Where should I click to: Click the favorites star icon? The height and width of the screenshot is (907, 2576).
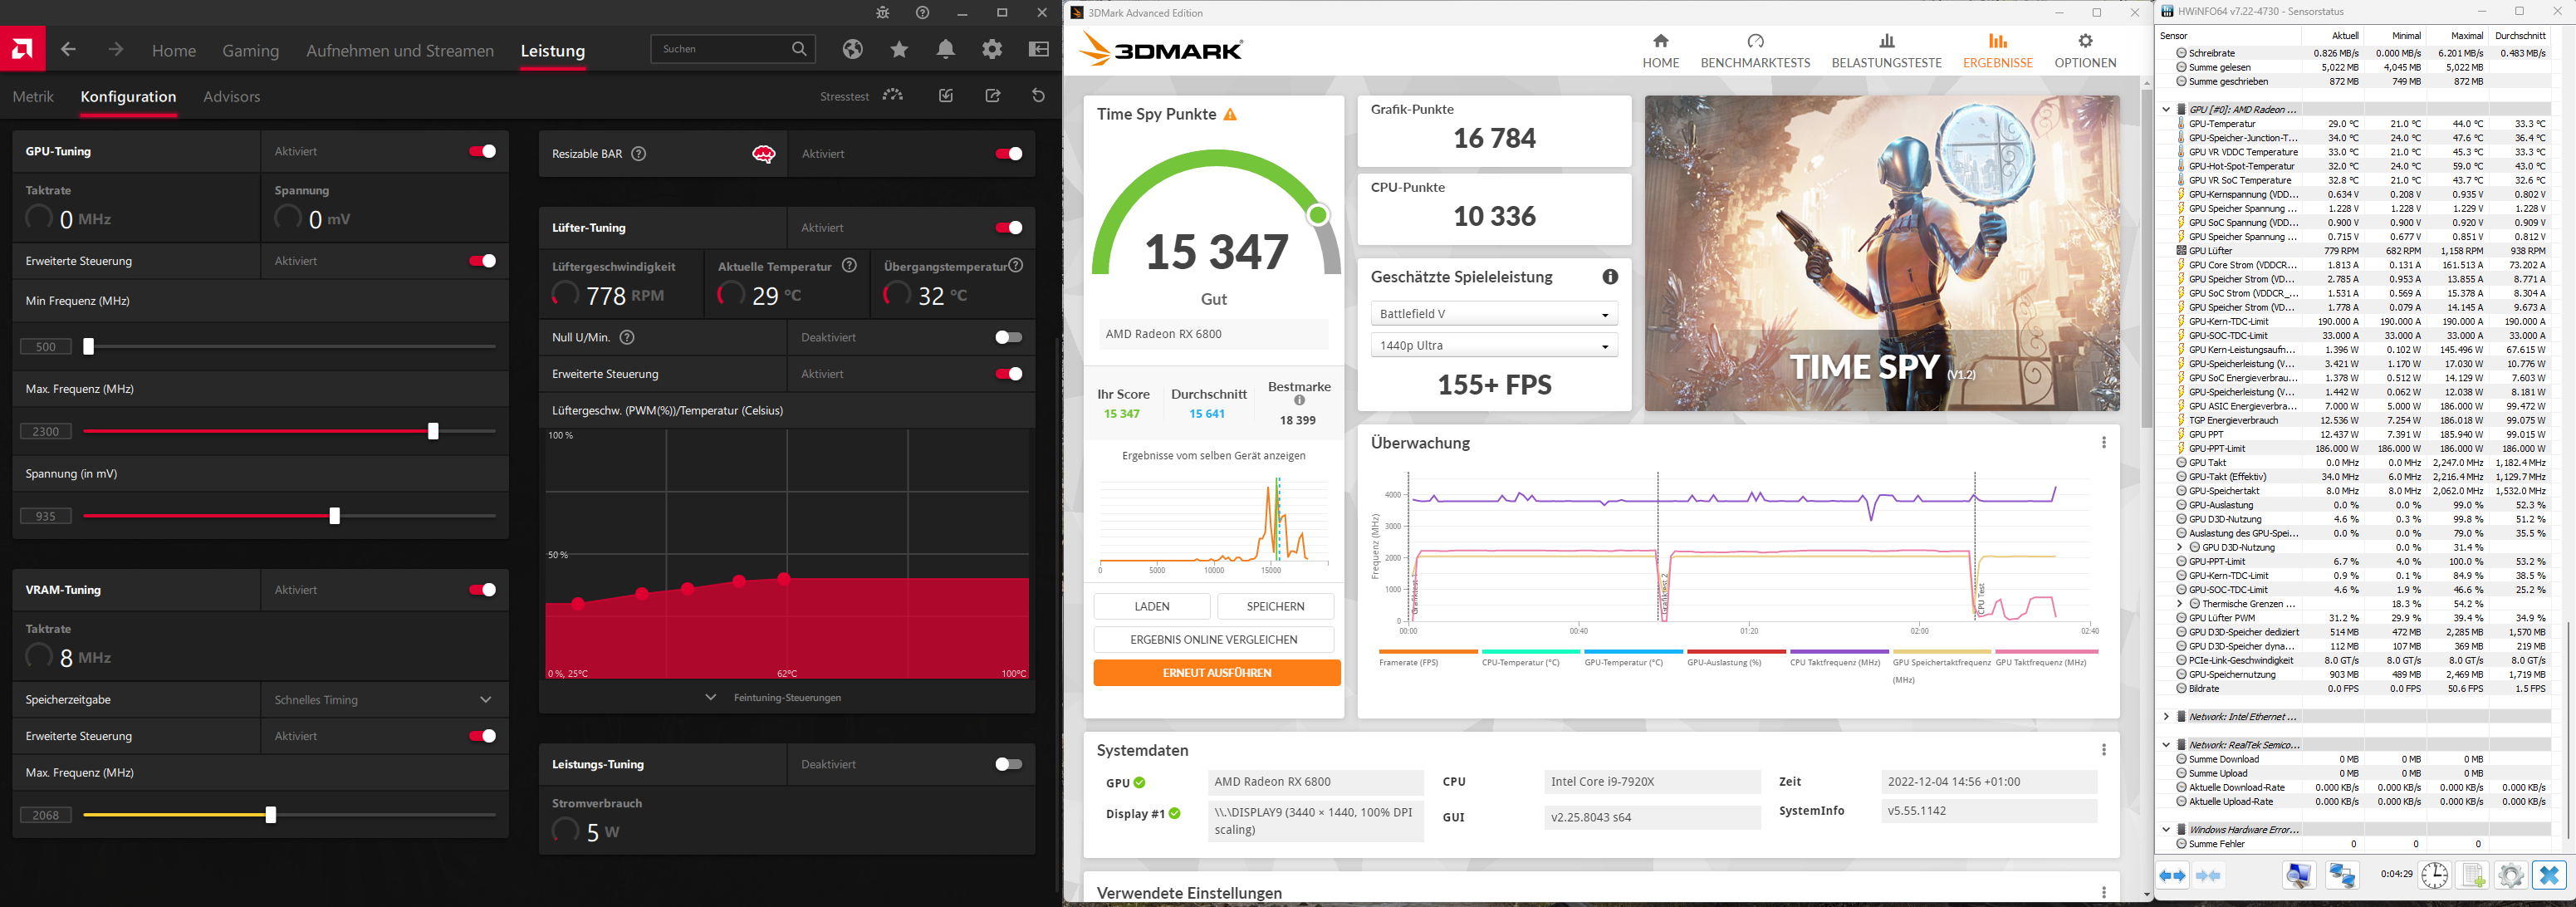pos(899,49)
